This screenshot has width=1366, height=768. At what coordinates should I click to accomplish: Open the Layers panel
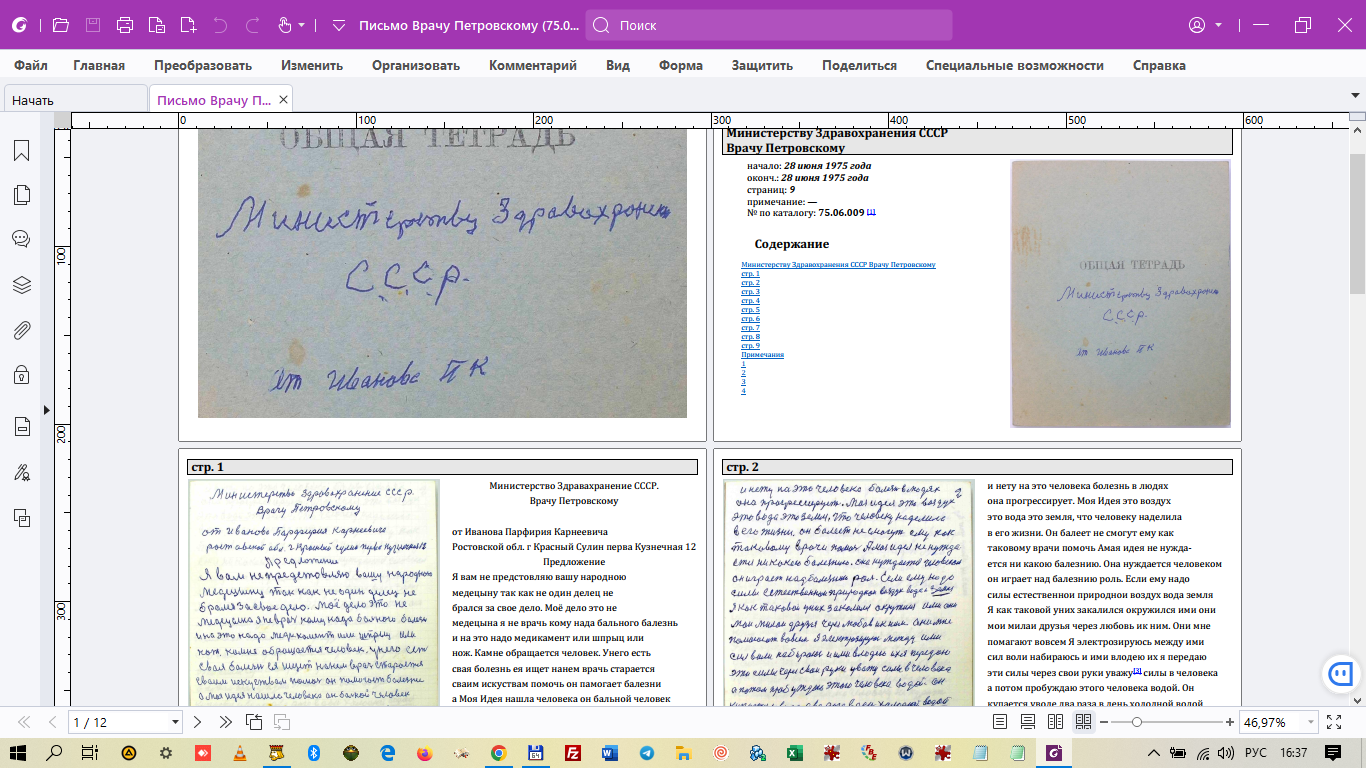point(21,285)
